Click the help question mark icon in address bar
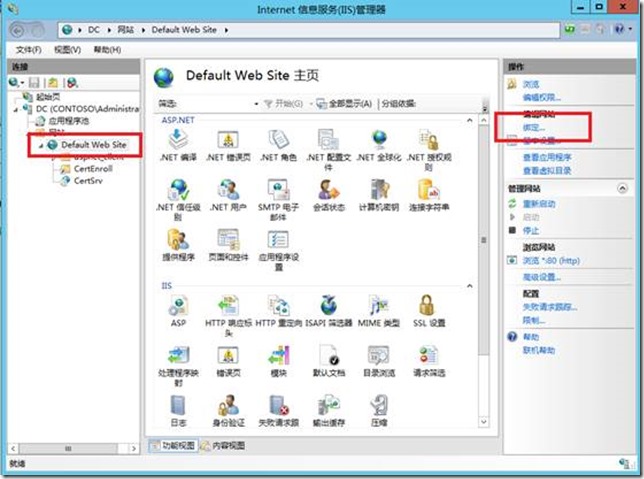 coord(619,29)
